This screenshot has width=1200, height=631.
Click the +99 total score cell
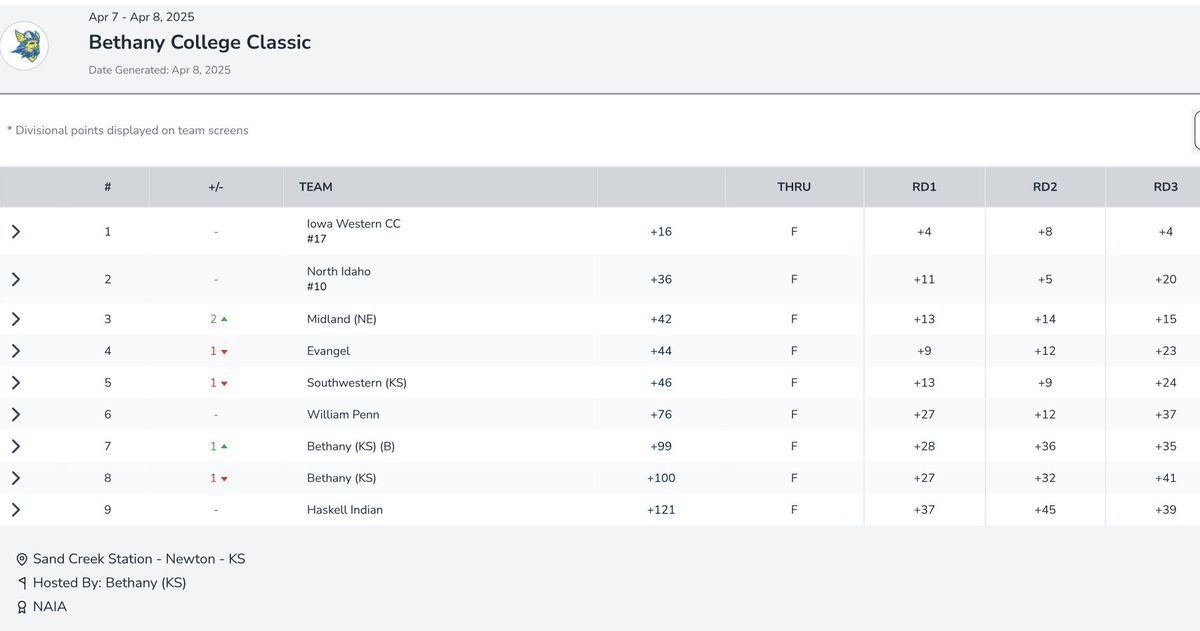tap(661, 446)
